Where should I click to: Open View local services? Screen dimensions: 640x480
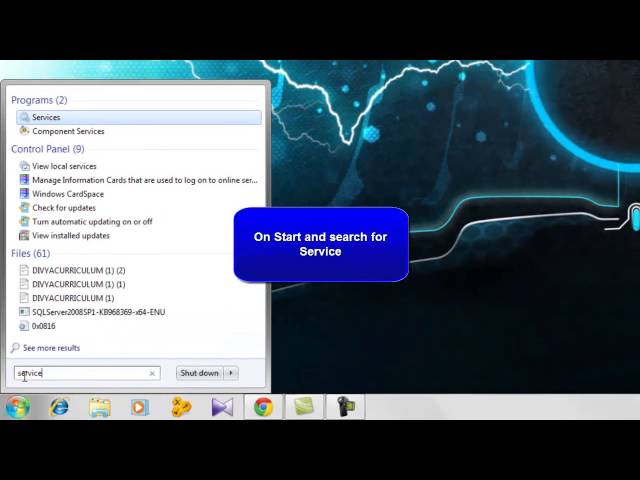(x=64, y=167)
